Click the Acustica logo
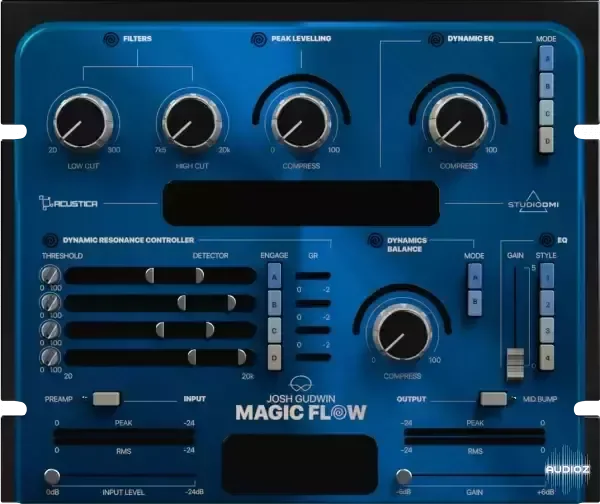This screenshot has height=504, width=600. pyautogui.click(x=68, y=203)
